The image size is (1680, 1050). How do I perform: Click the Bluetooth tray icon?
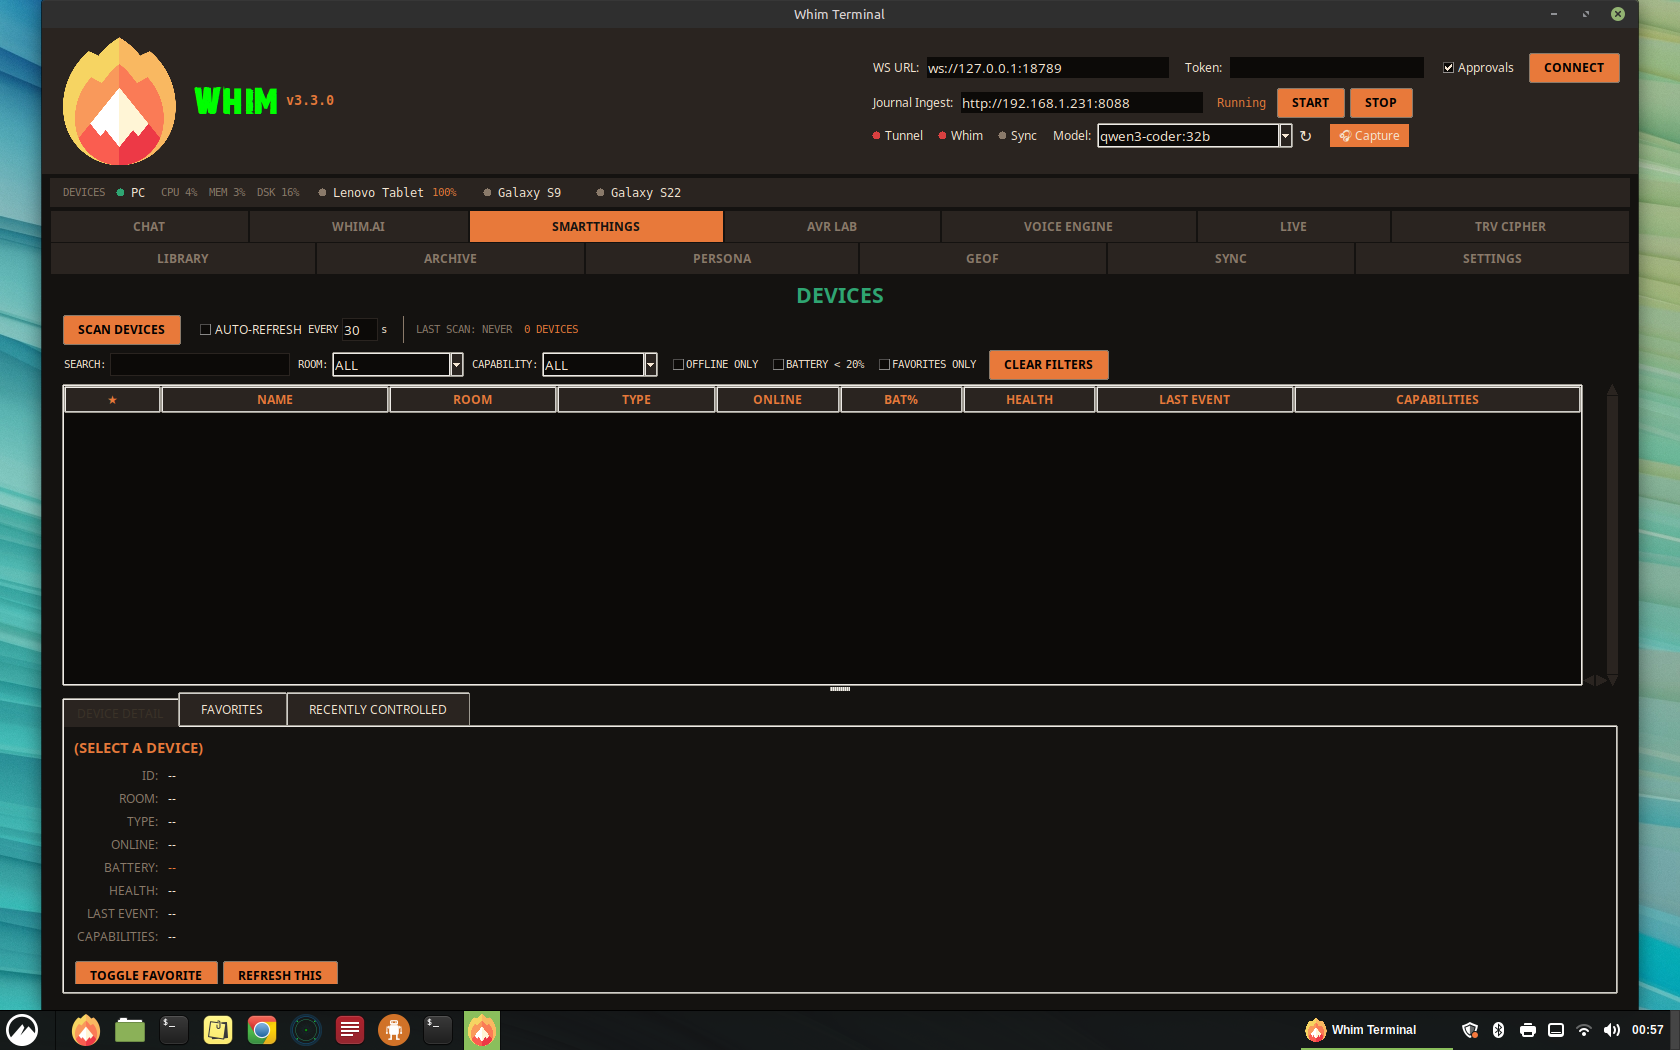(x=1498, y=1030)
